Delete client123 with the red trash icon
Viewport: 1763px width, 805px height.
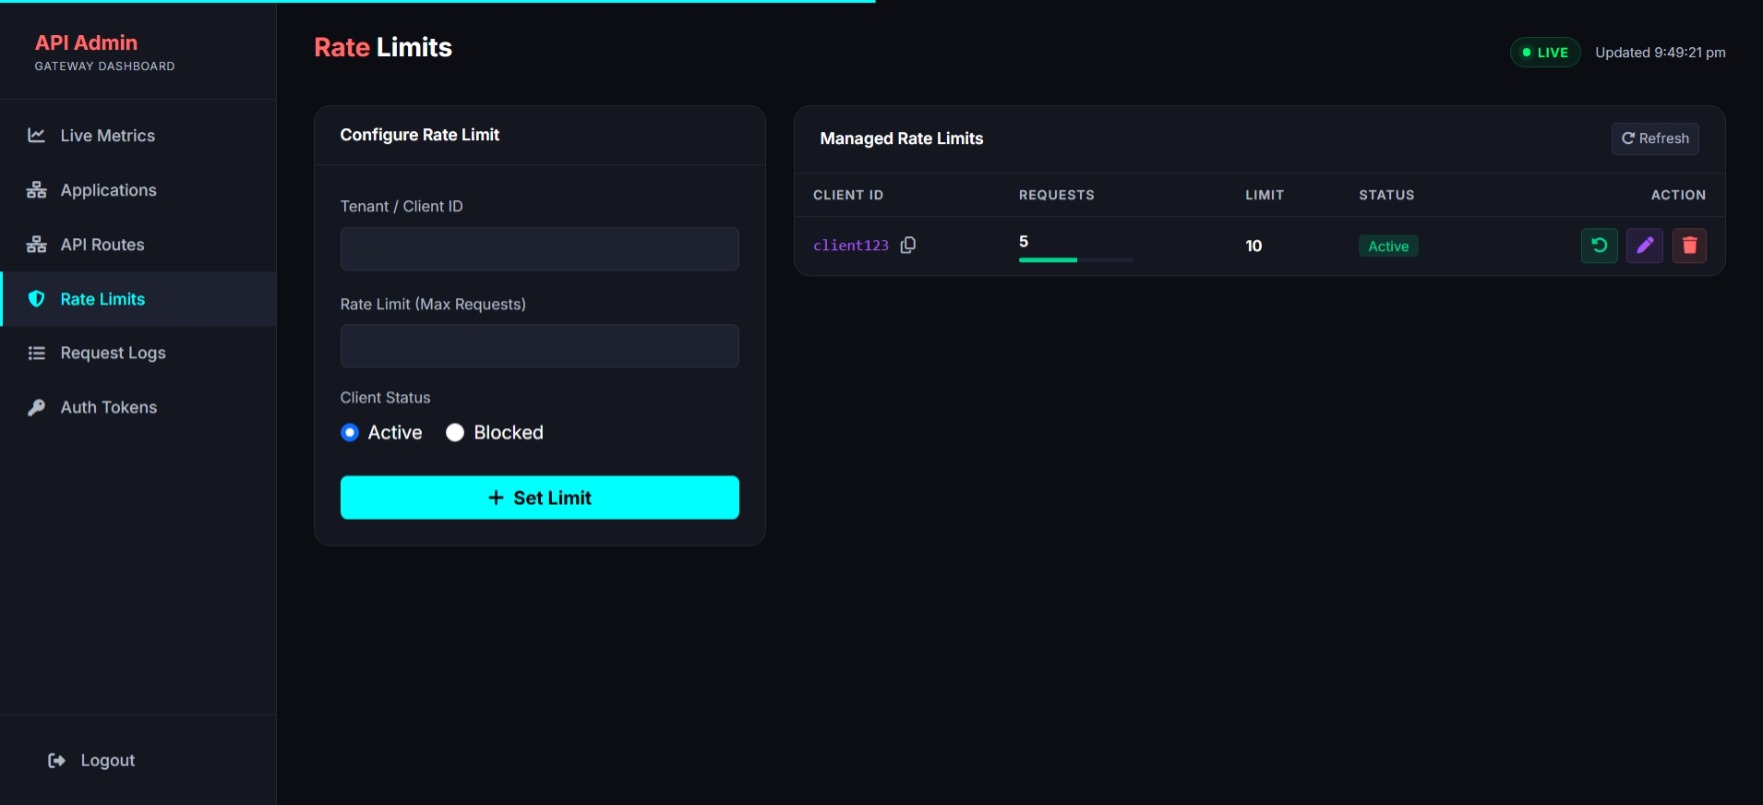(1689, 245)
